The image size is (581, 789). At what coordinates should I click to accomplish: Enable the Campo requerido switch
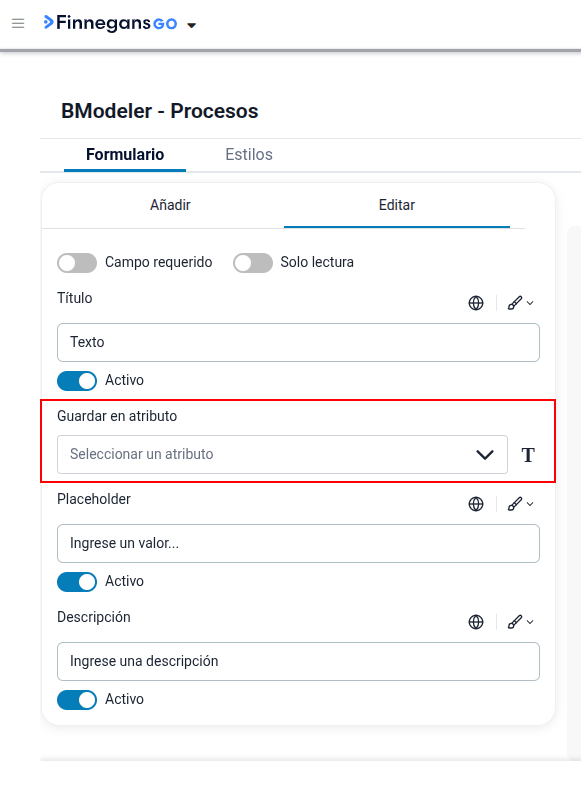point(77,263)
